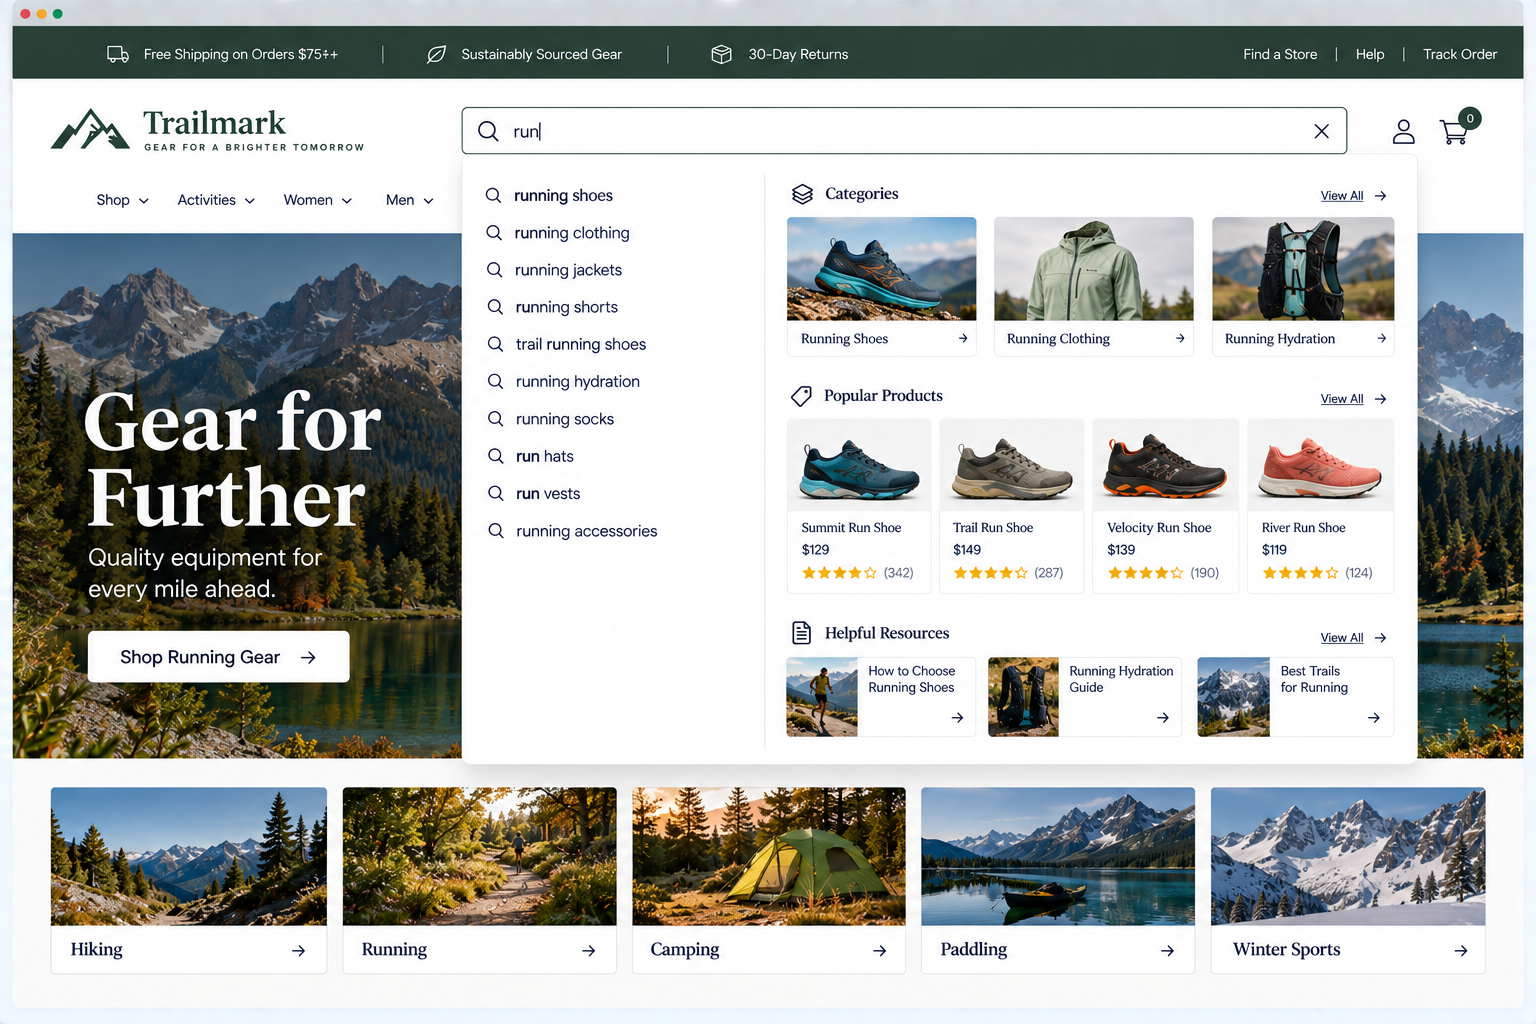Click the arrow on the Running Clothing card
The width and height of the screenshot is (1536, 1024).
1180,339
